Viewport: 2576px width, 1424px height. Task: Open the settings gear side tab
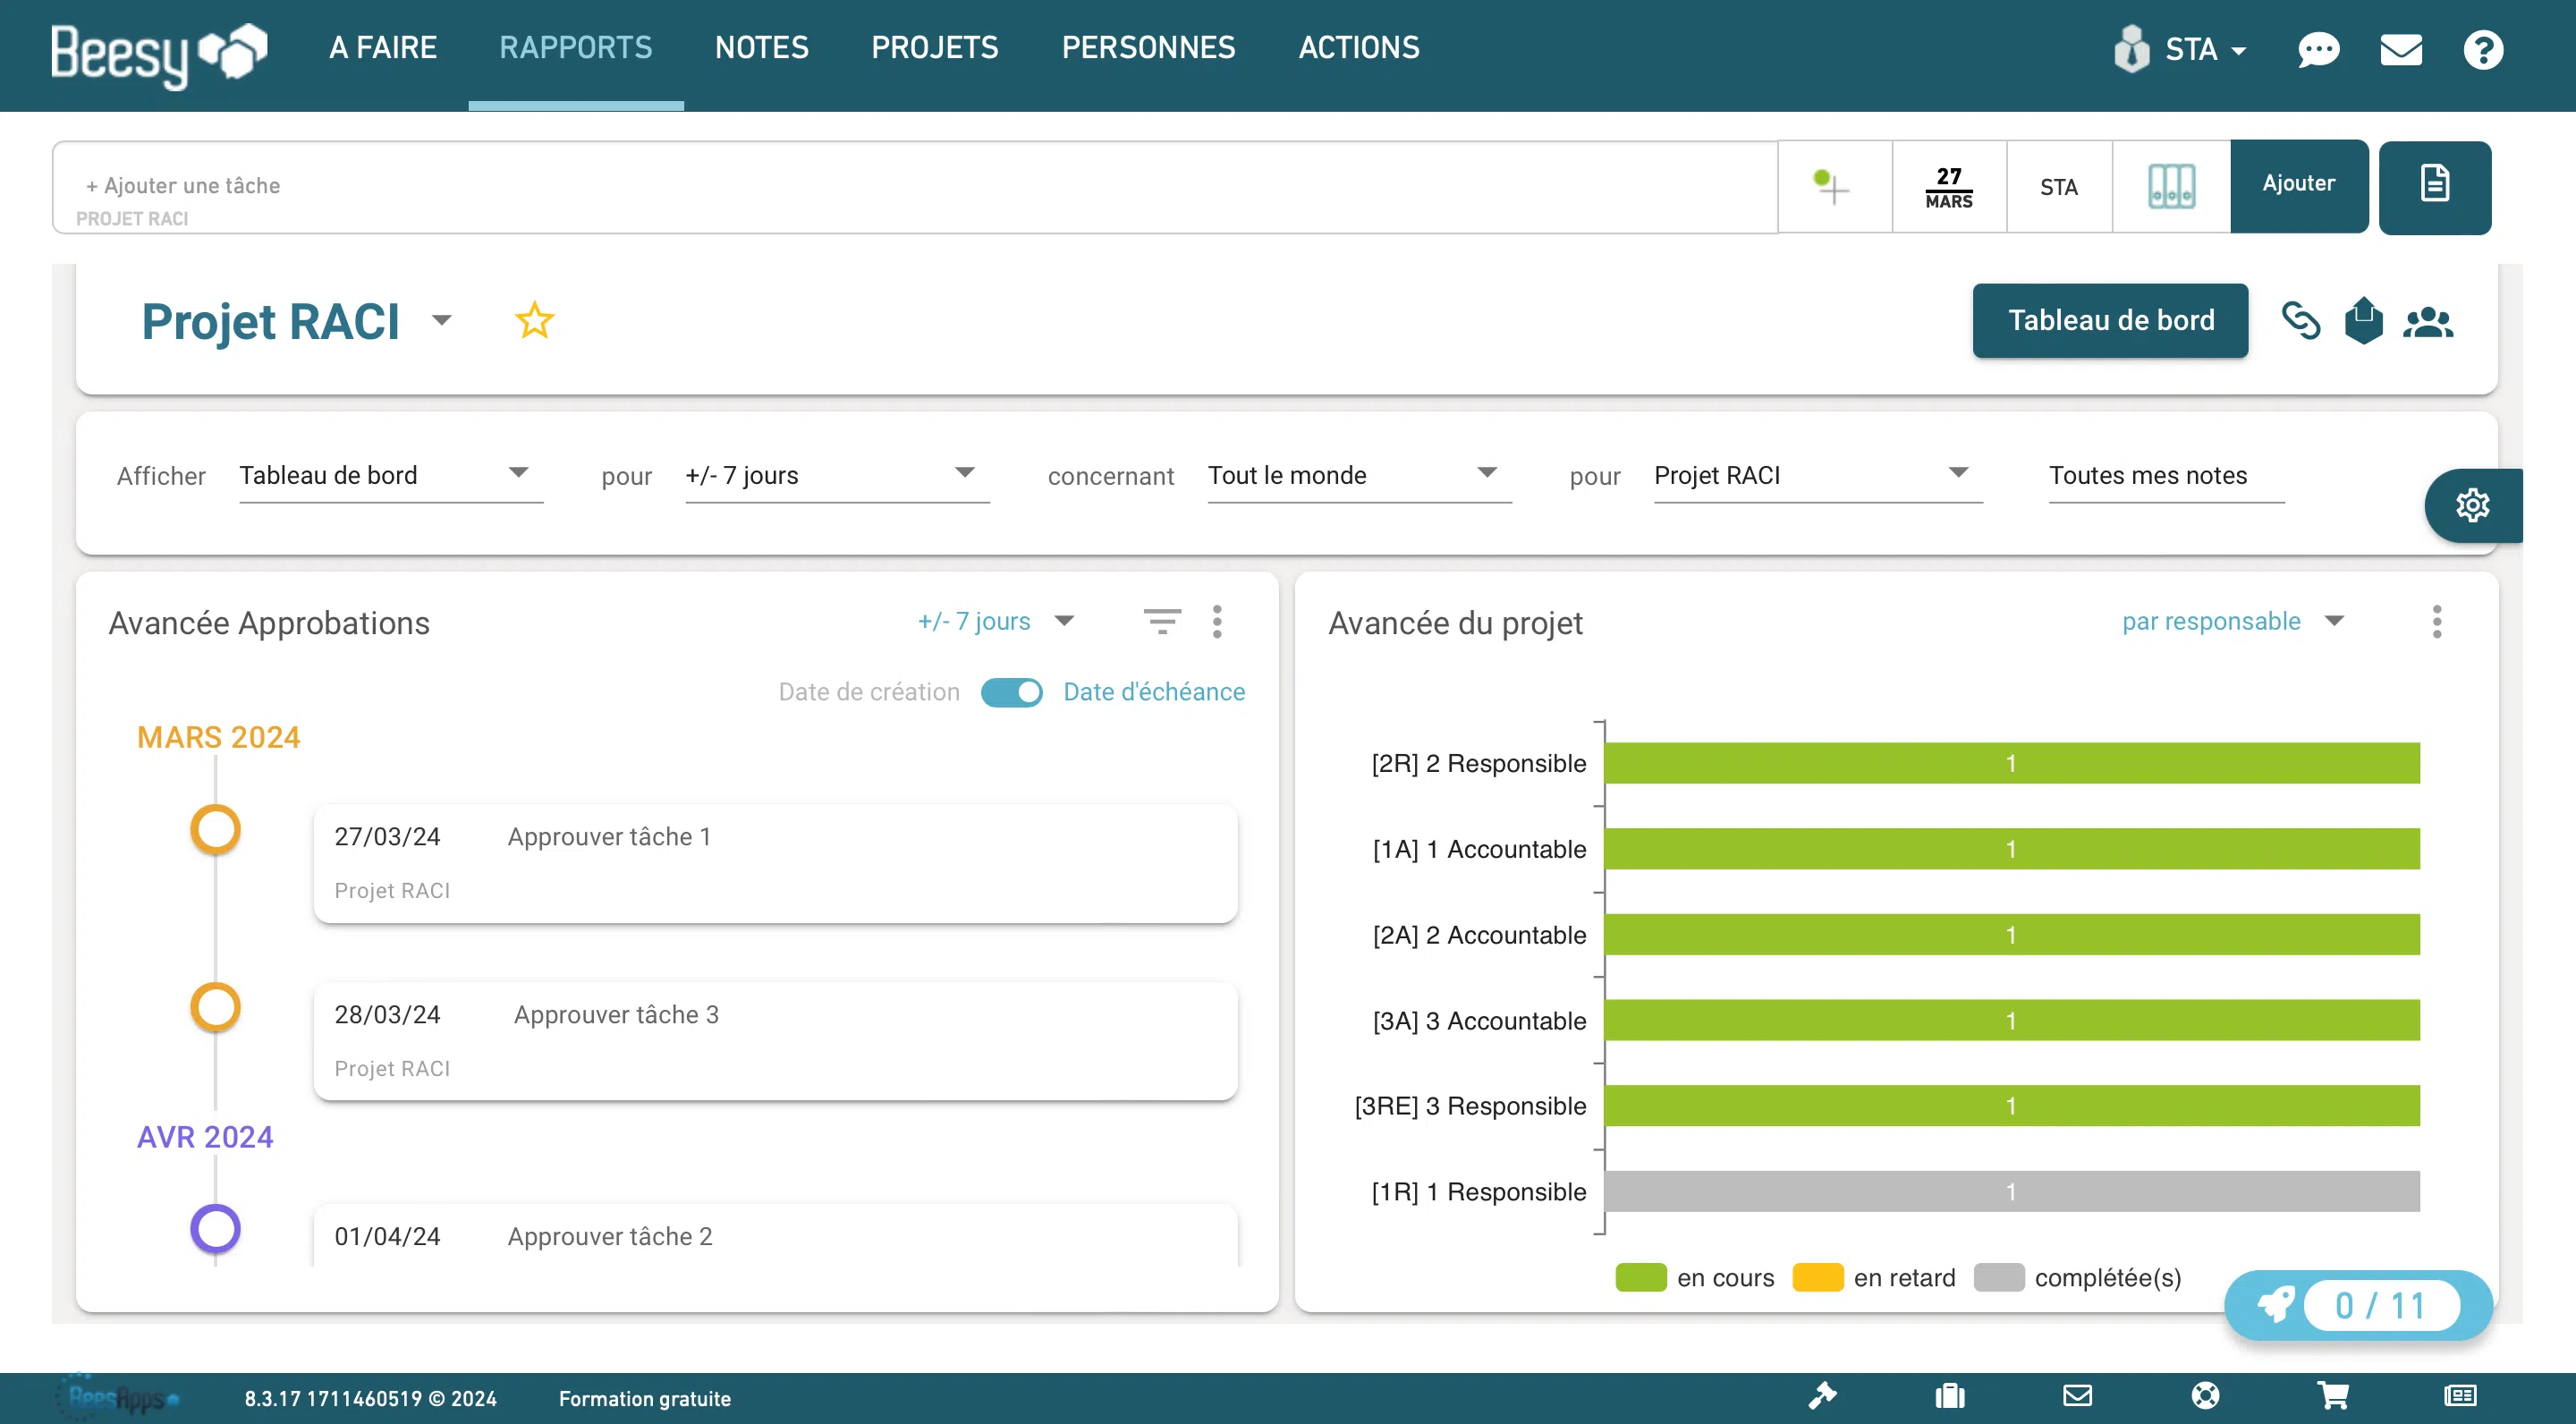pos(2472,505)
